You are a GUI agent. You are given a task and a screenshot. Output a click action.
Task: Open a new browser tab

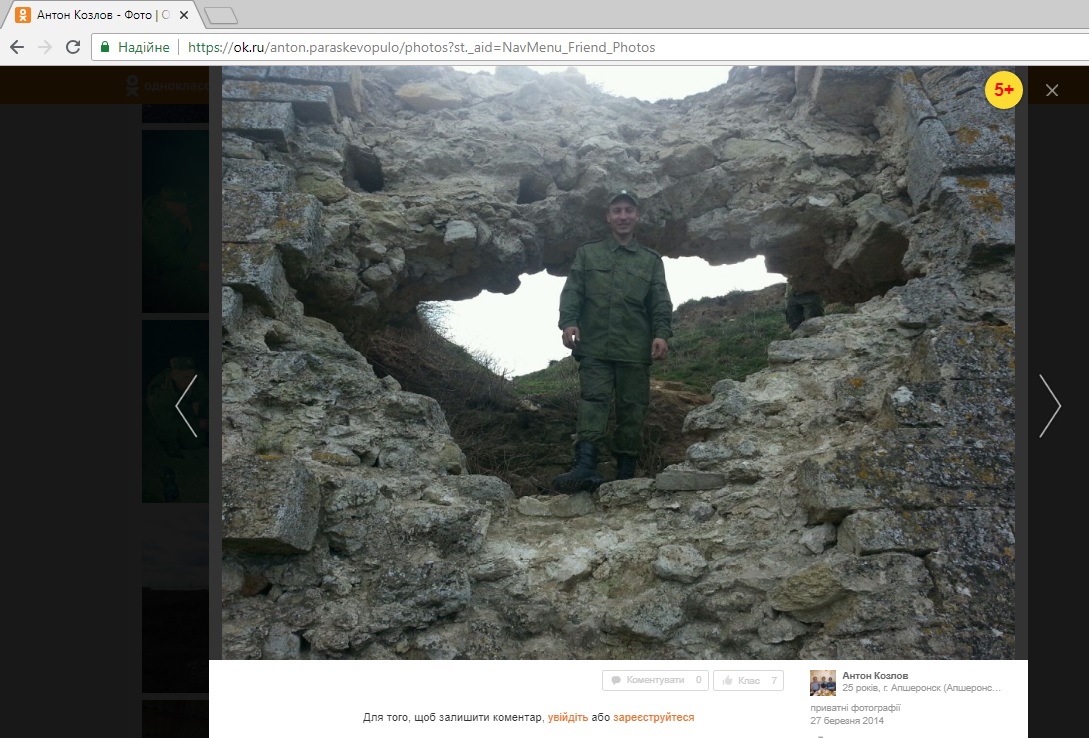(220, 15)
